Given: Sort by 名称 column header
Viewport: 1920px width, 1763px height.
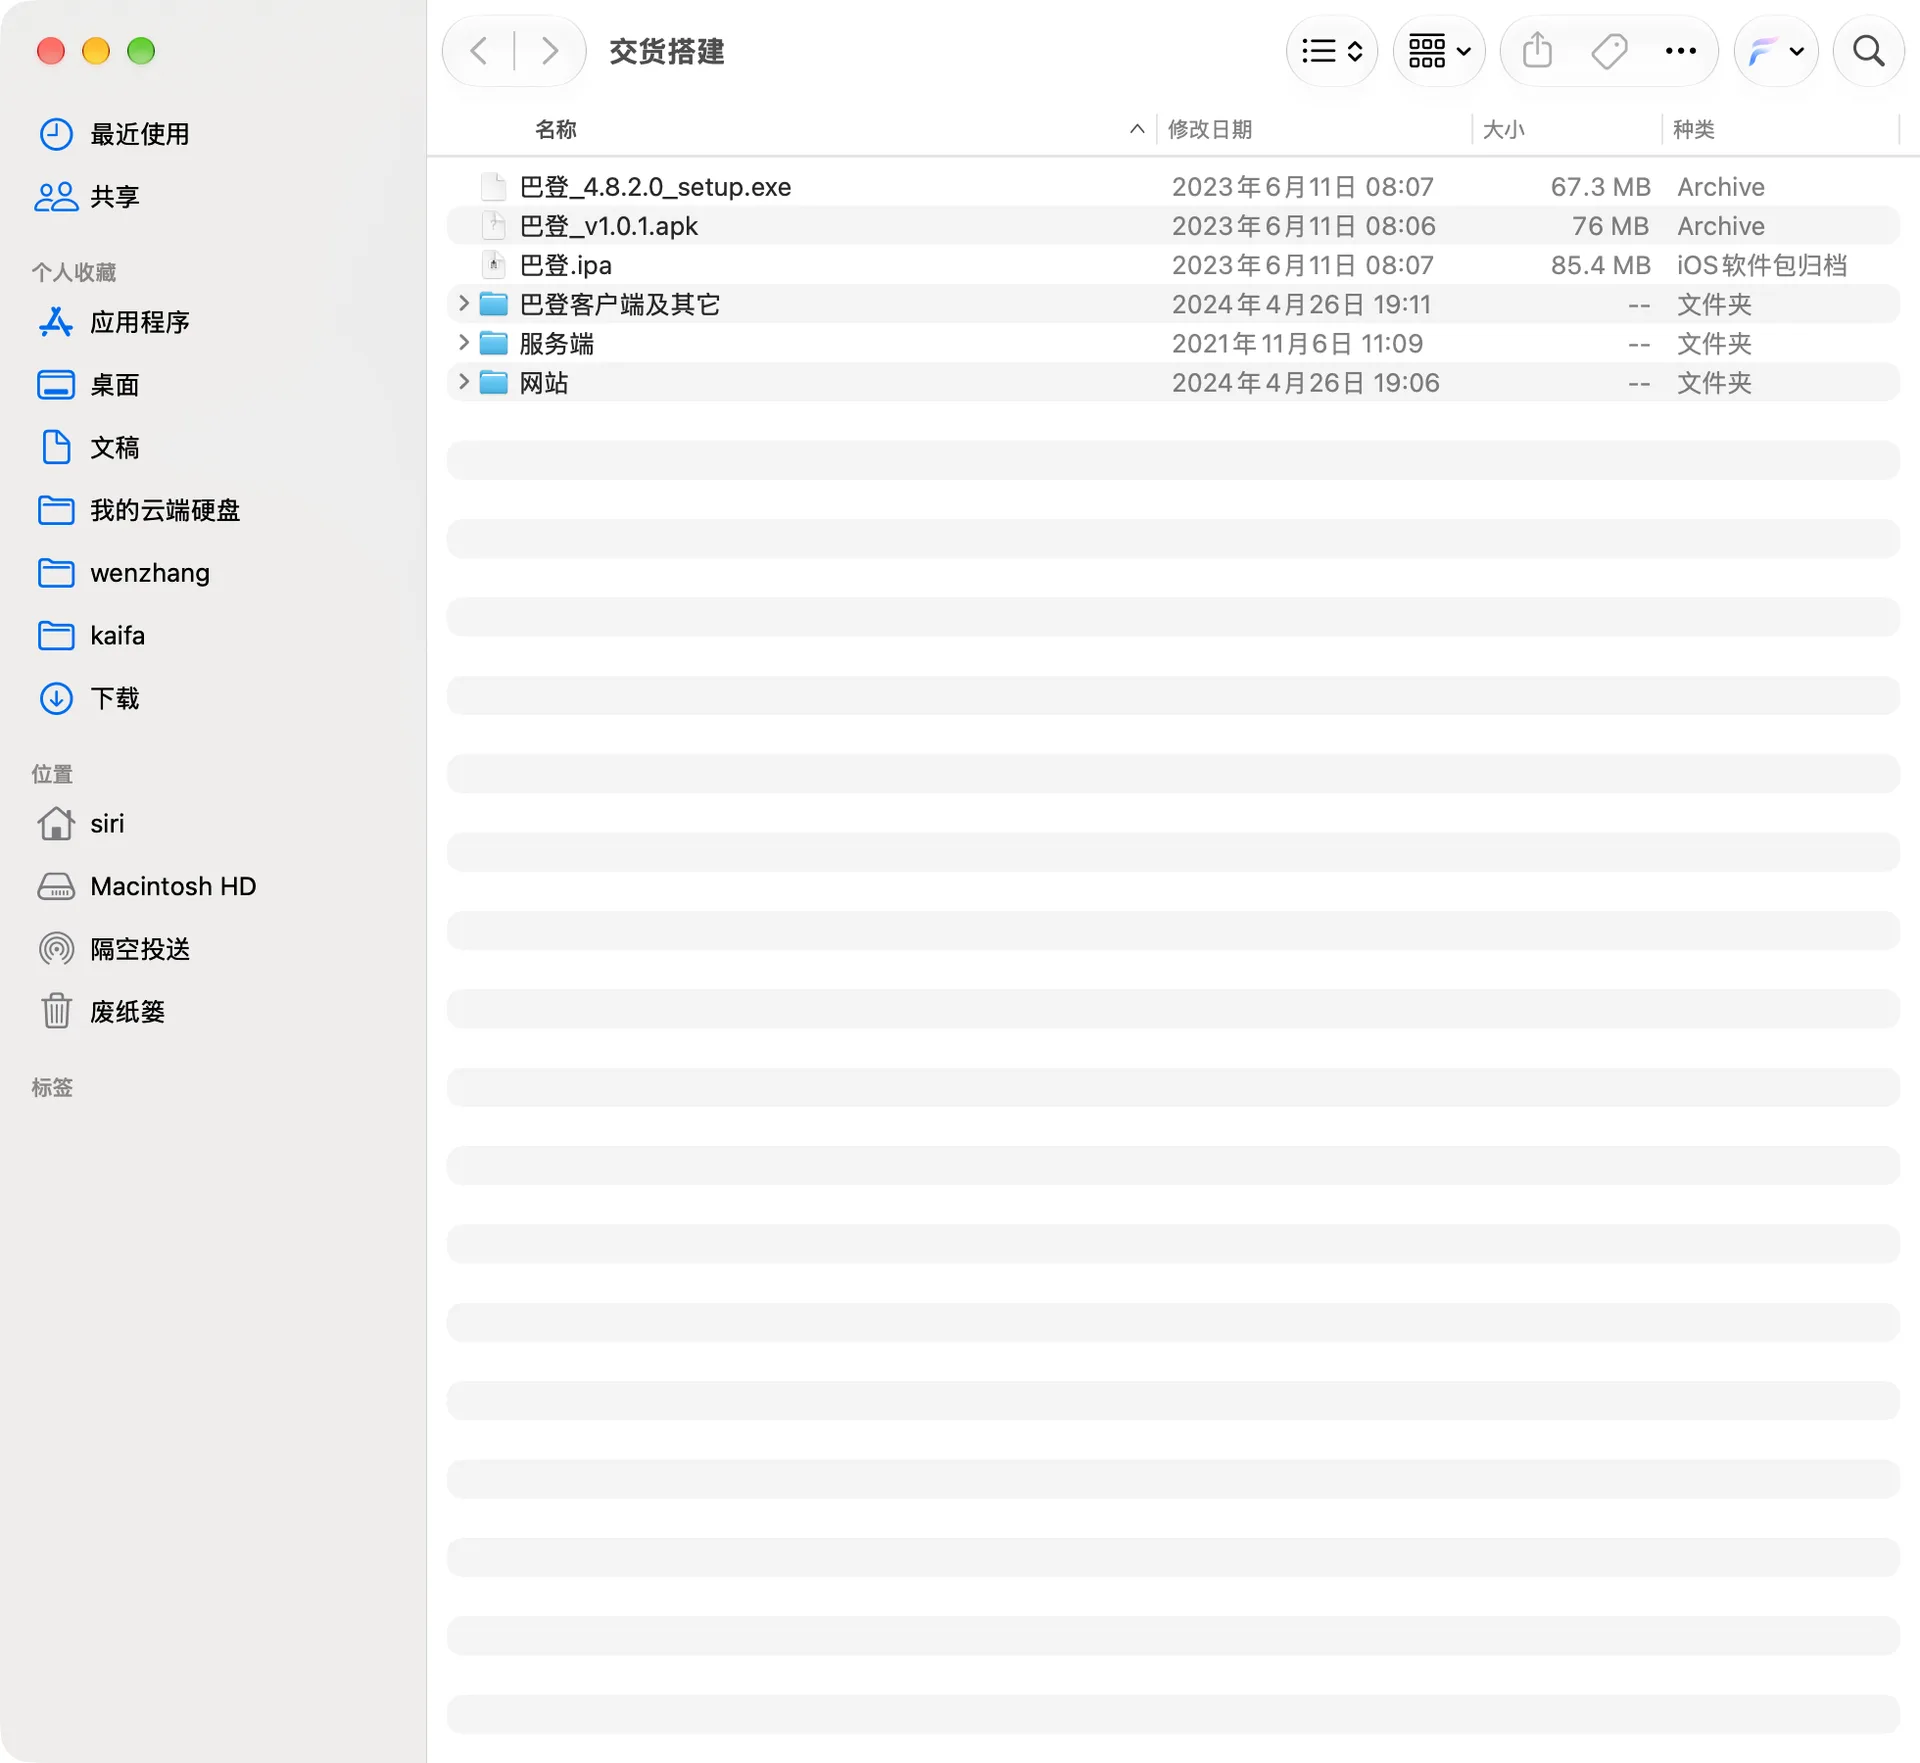Looking at the screenshot, I should pyautogui.click(x=556, y=129).
